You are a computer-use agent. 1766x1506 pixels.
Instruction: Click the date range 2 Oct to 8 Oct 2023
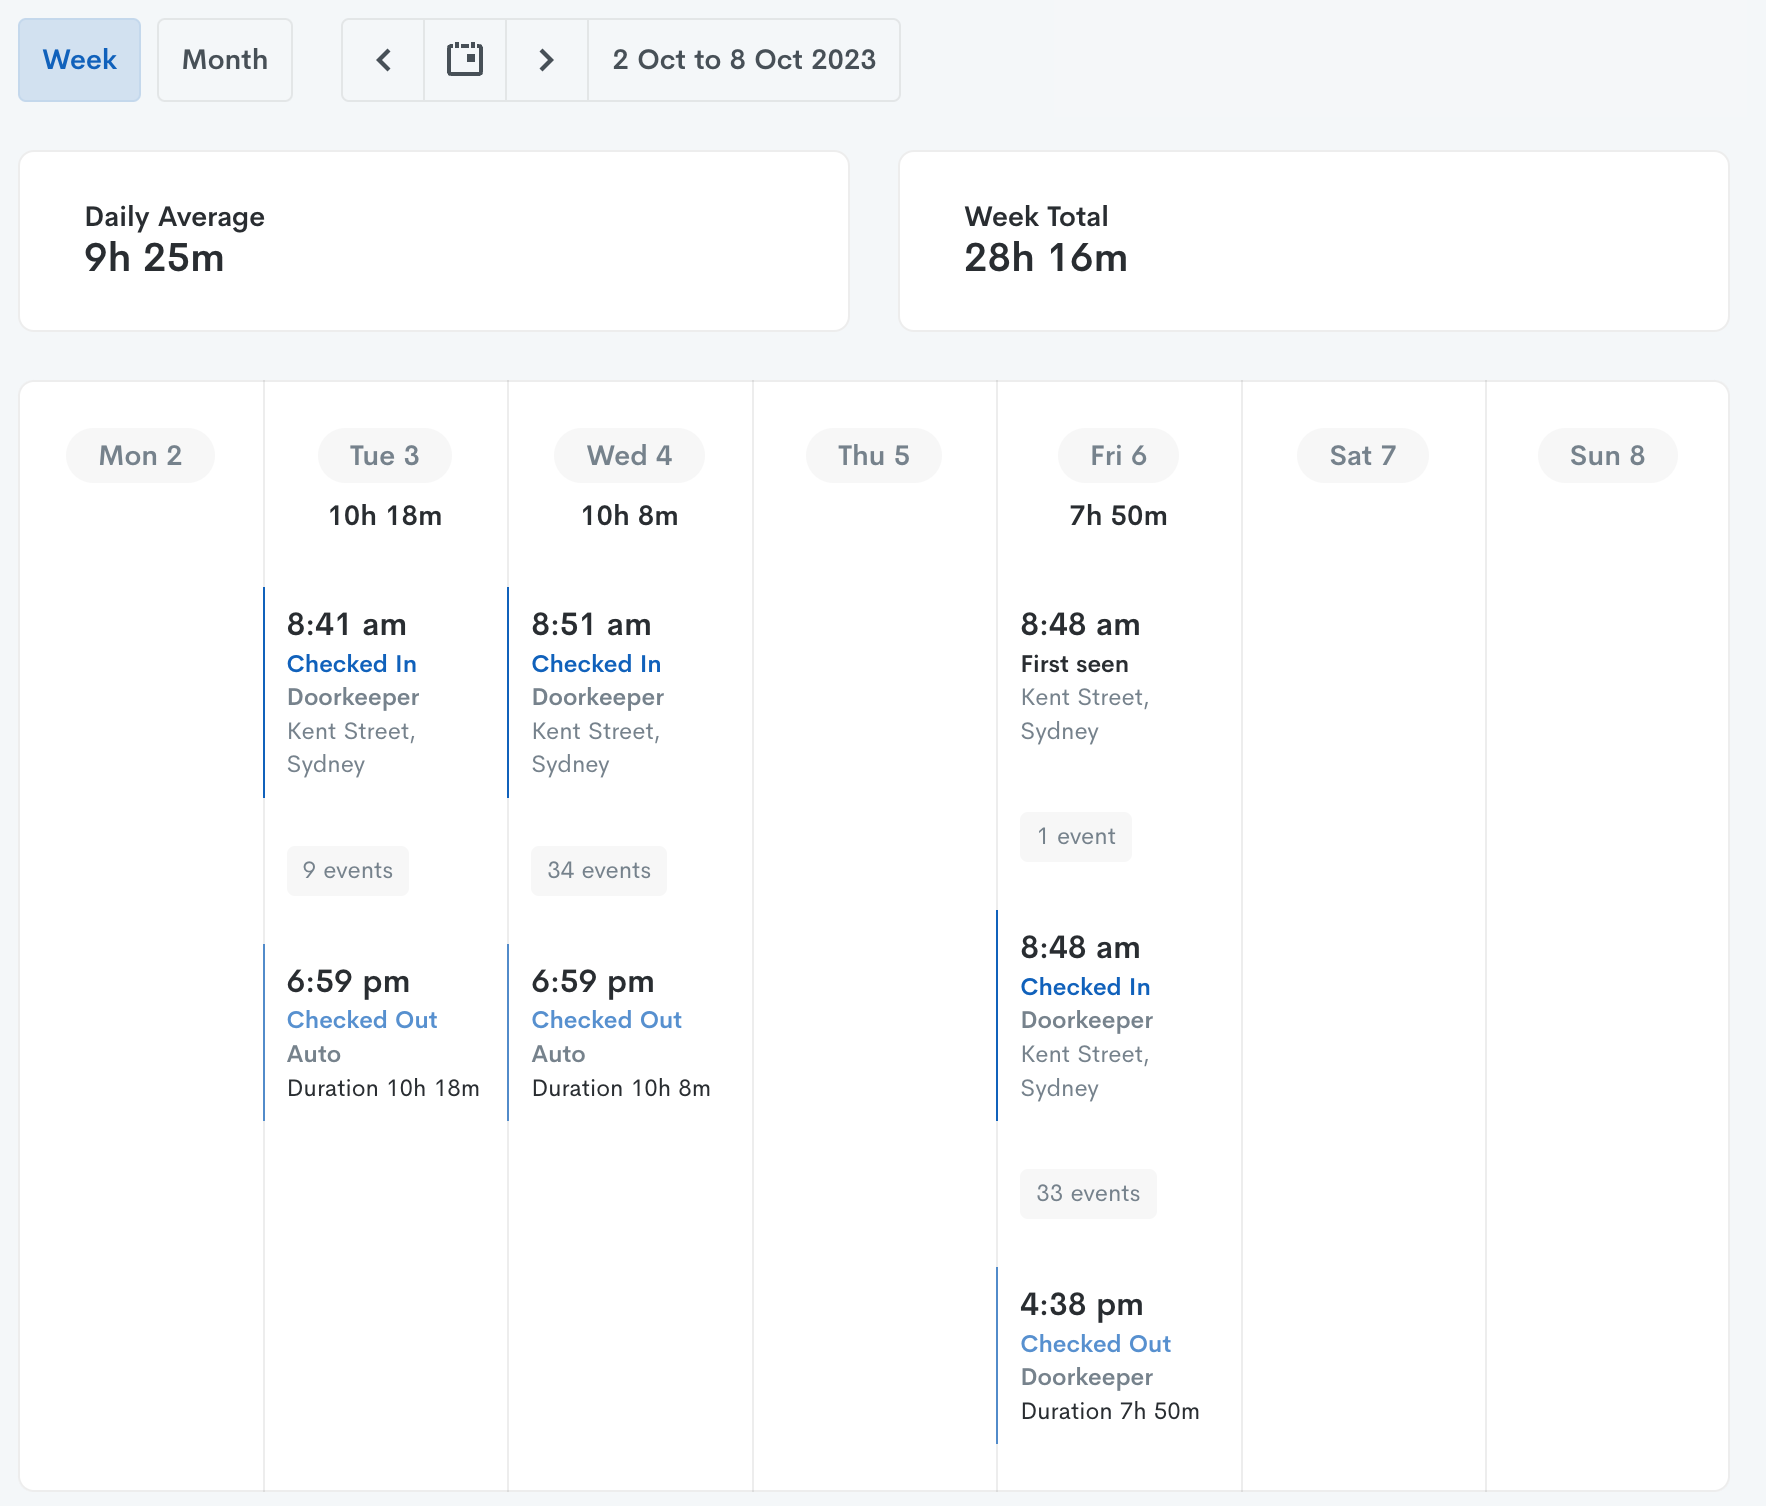click(x=744, y=60)
